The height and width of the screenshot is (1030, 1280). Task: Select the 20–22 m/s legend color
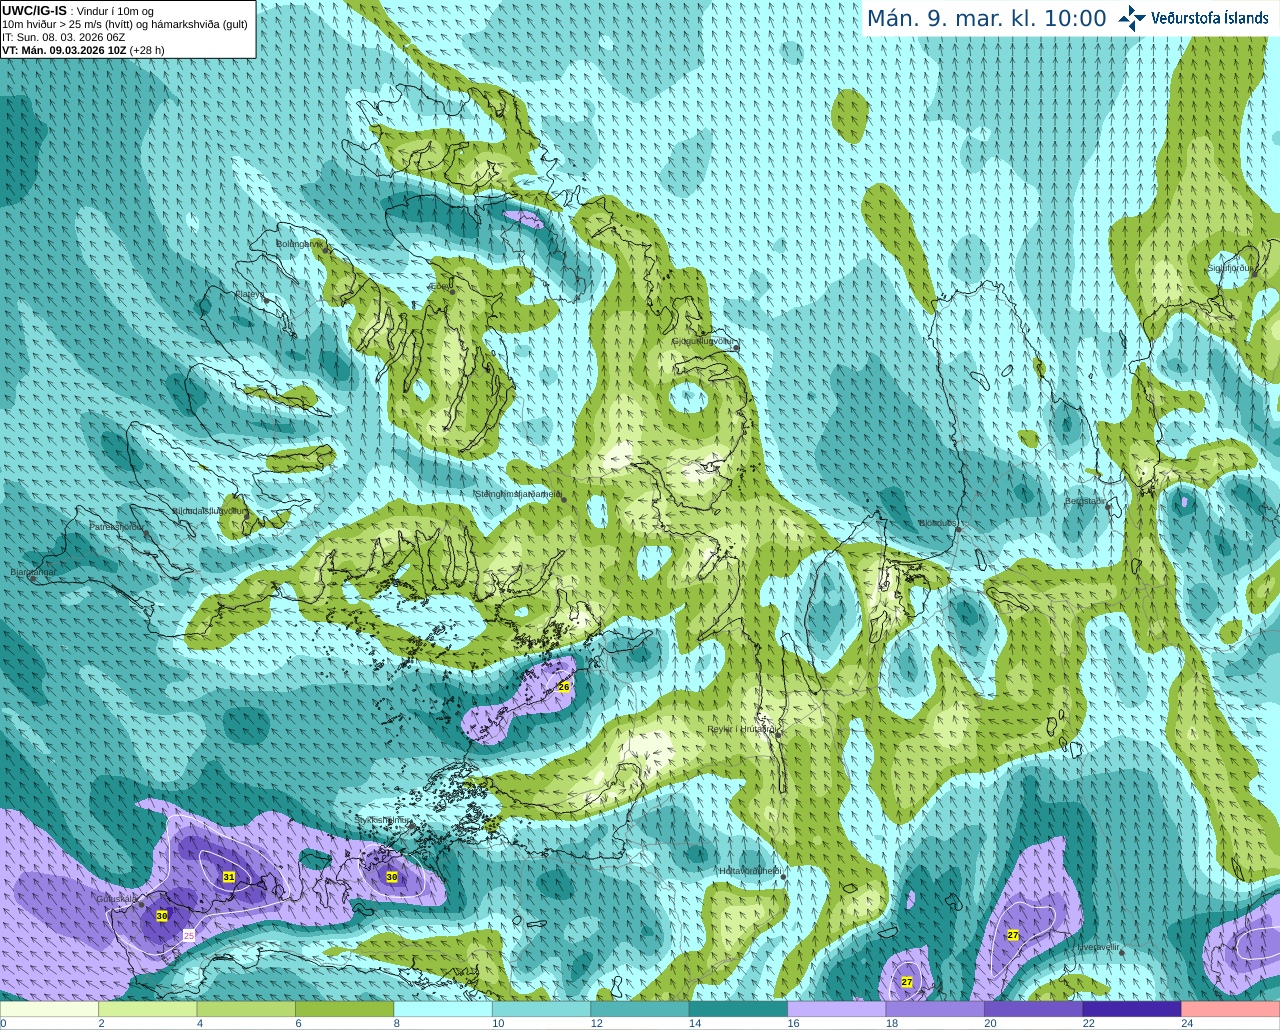pyautogui.click(x=1034, y=1008)
